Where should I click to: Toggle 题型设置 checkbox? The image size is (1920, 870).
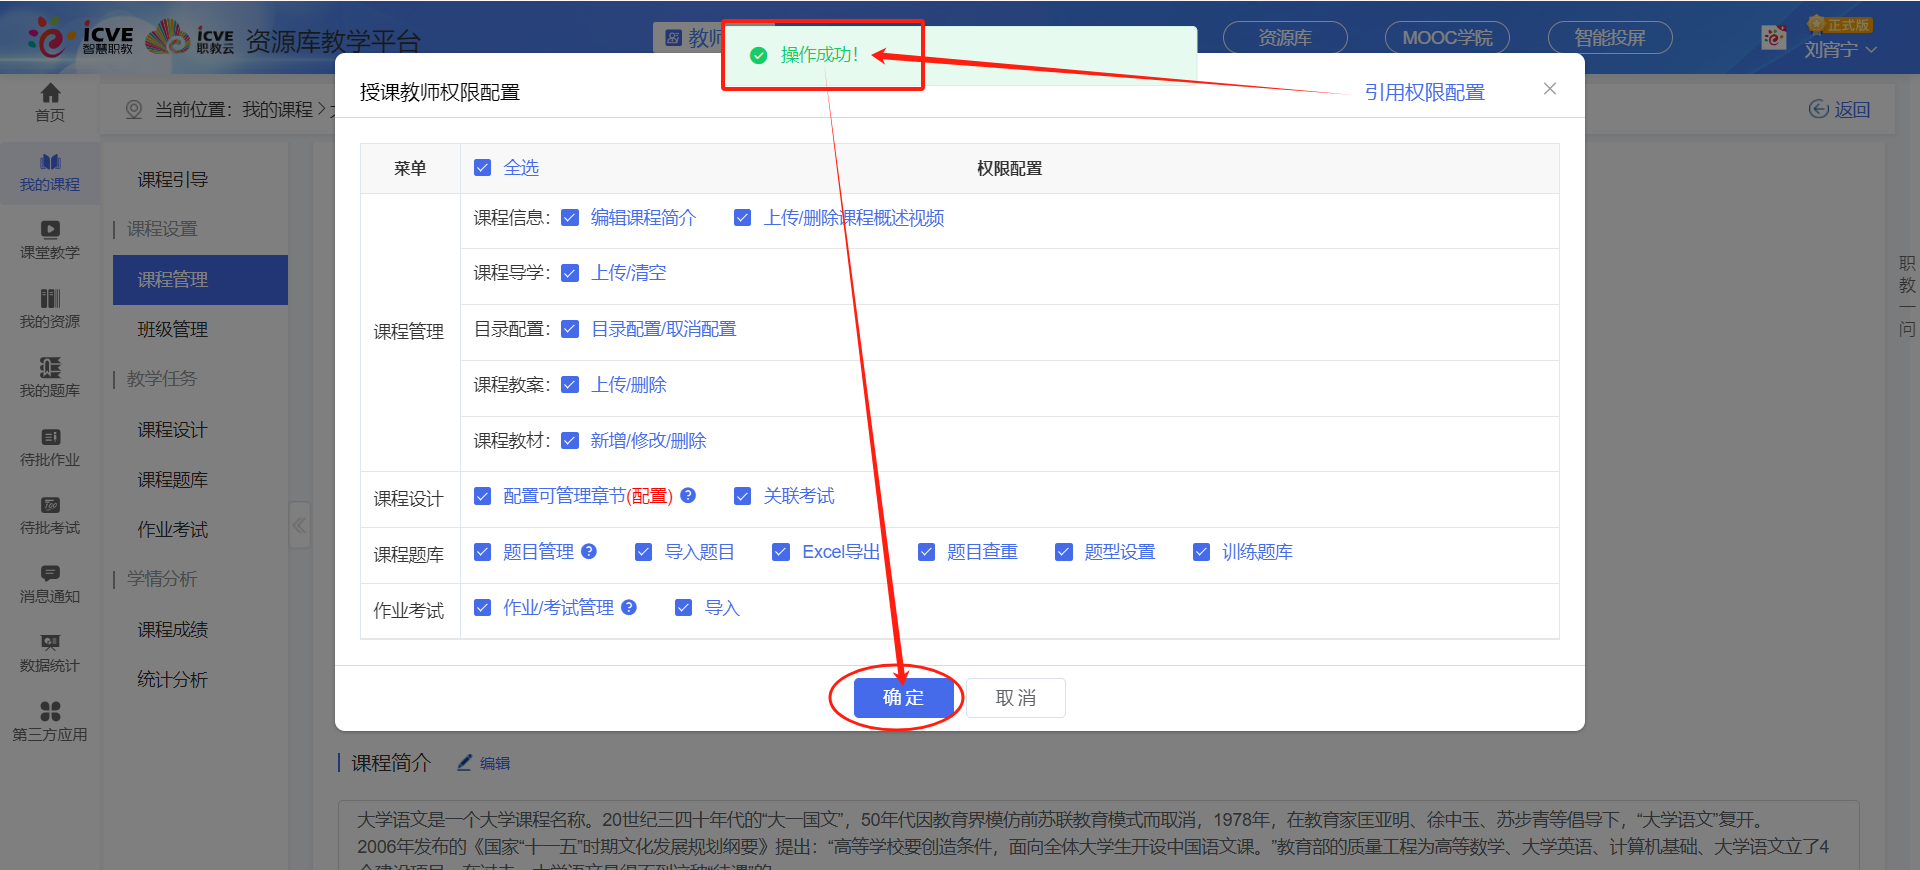tap(1064, 552)
